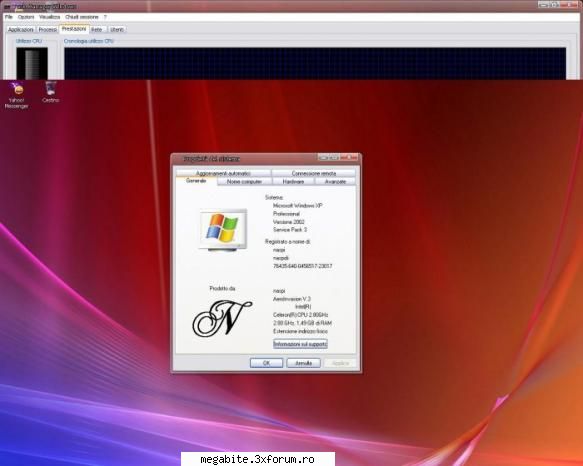Click the Versione 2002 text
The width and height of the screenshot is (583, 466).
pos(289,222)
